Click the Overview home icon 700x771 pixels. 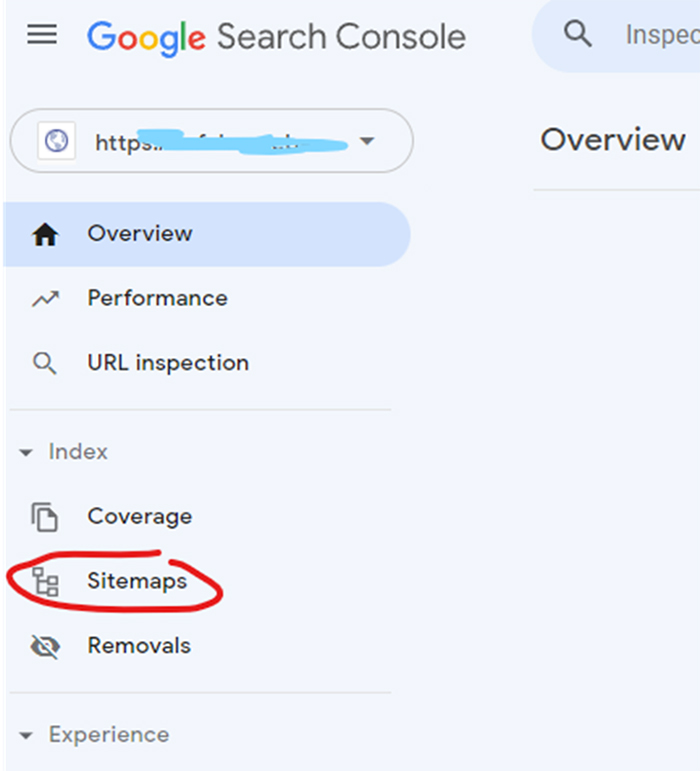[45, 234]
